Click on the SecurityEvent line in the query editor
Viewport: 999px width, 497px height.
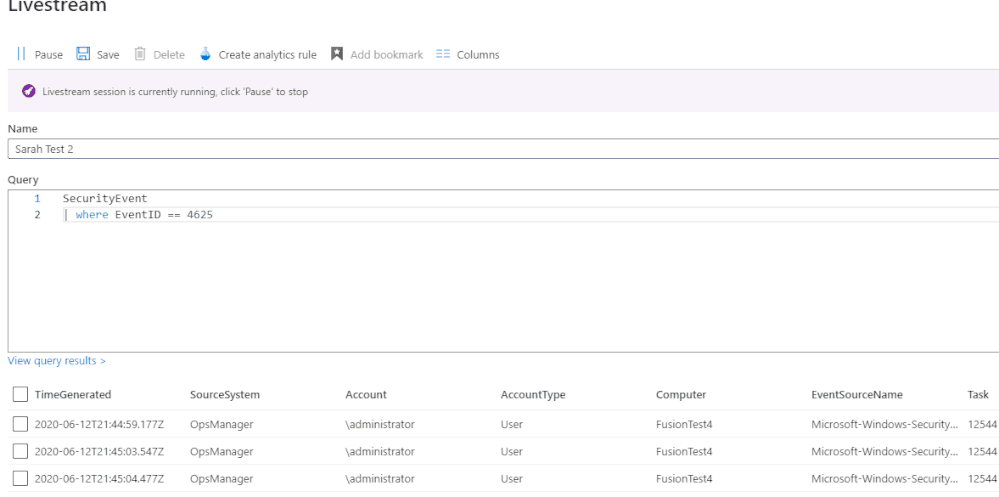pyautogui.click(x=105, y=199)
